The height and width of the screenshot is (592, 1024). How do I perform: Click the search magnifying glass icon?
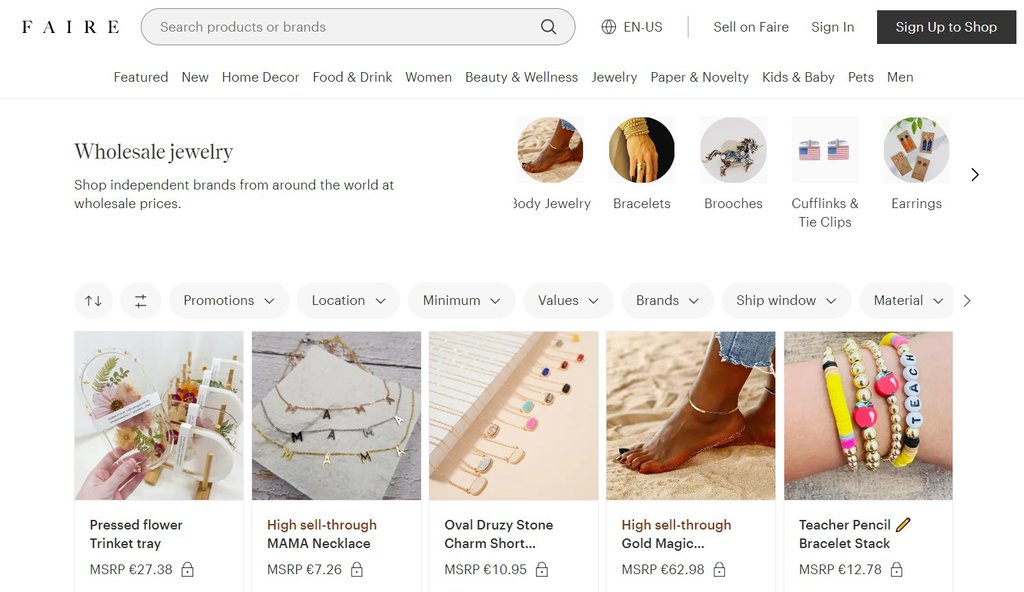(547, 27)
